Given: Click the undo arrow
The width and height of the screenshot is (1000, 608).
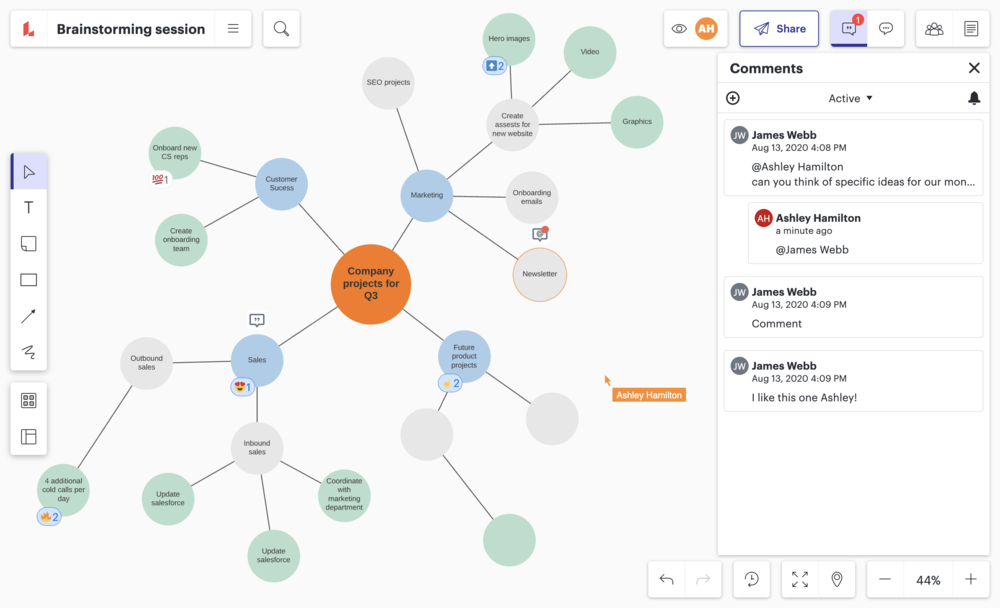Looking at the screenshot, I should (x=667, y=579).
